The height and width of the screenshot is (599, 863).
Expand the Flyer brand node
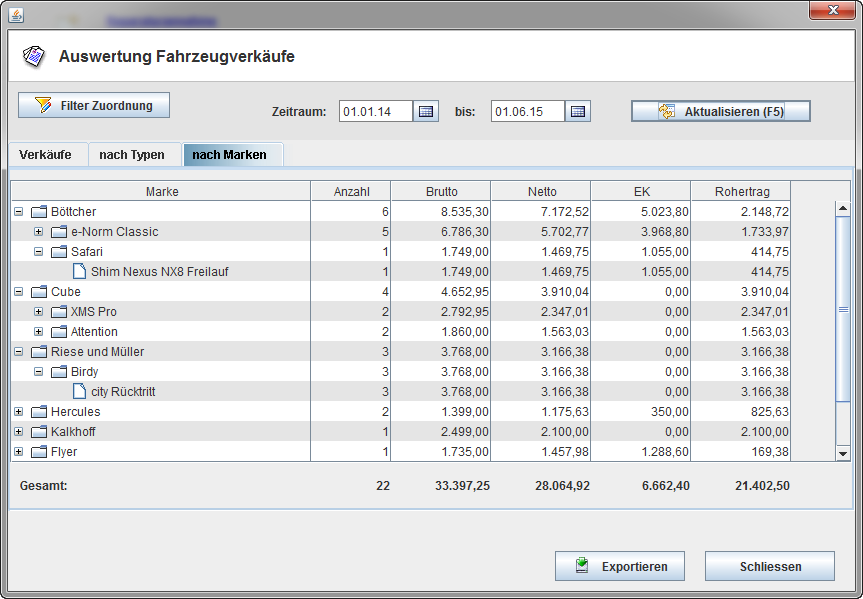19,452
